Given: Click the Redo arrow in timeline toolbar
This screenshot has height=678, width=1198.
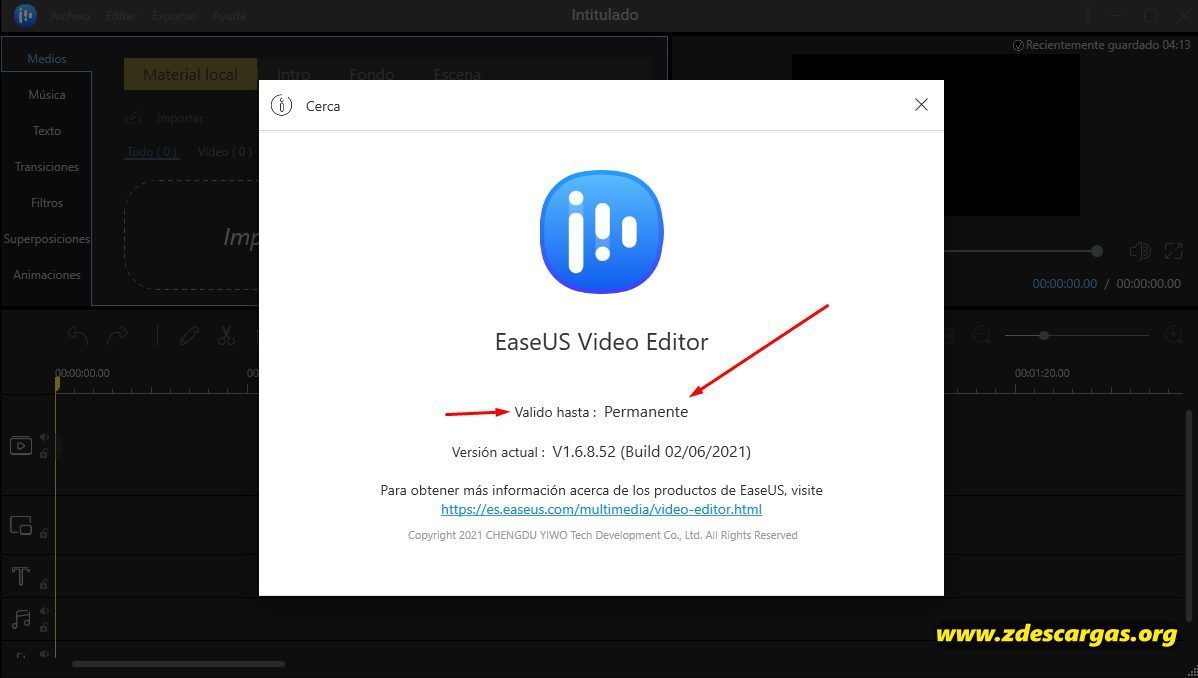Looking at the screenshot, I should [118, 336].
